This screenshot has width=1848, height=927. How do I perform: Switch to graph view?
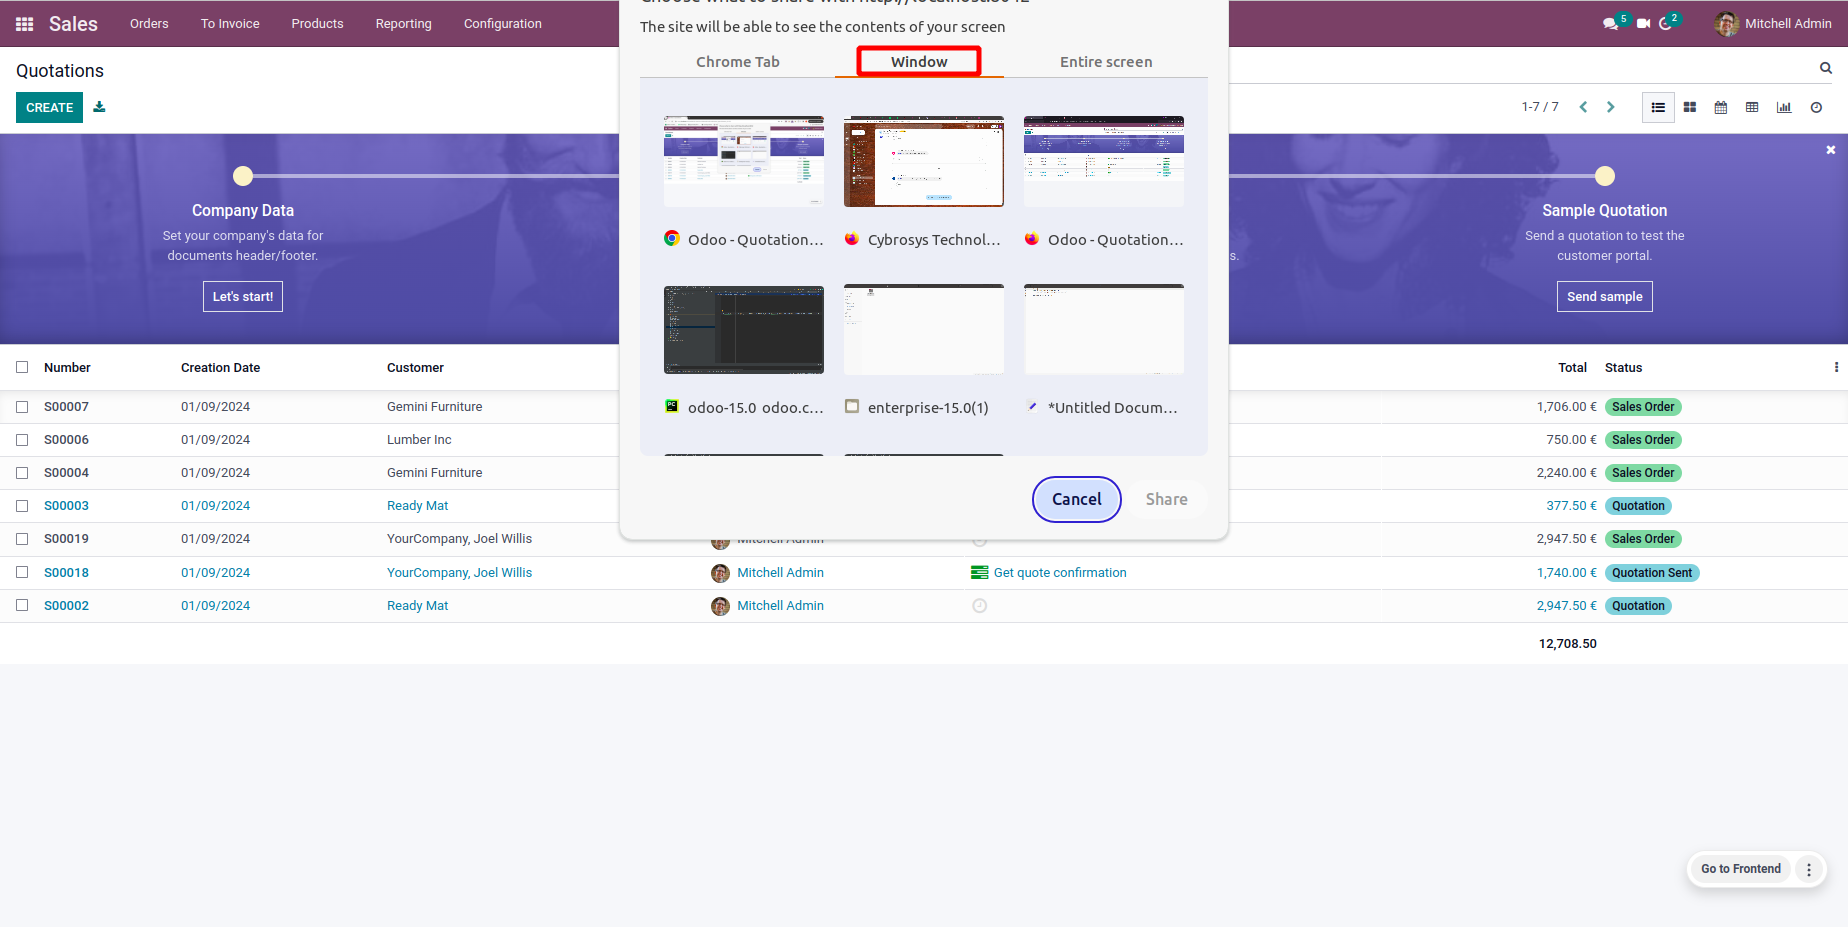pos(1784,107)
